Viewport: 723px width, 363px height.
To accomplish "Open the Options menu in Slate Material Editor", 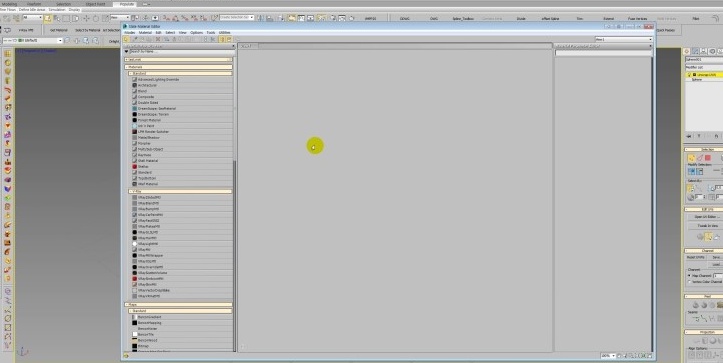I will tap(196, 33).
